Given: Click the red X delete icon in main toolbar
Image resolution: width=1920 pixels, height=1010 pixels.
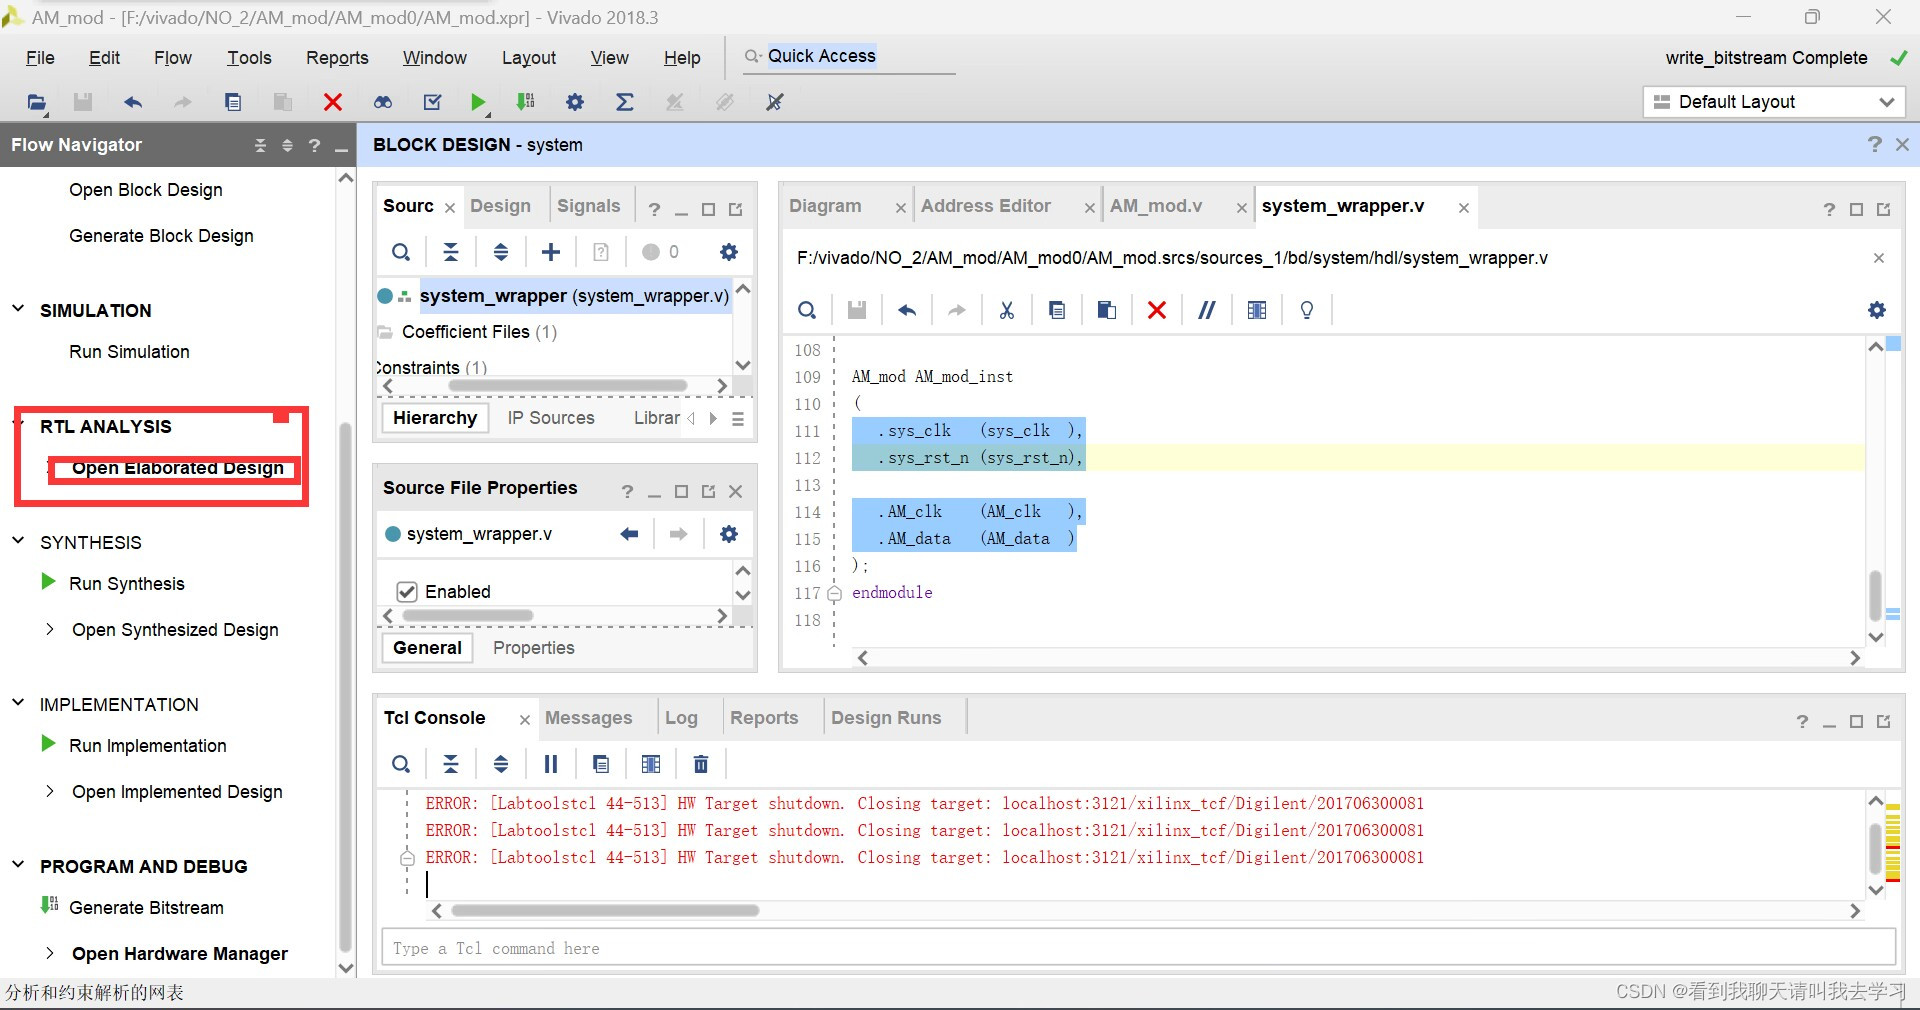Looking at the screenshot, I should pyautogui.click(x=333, y=102).
